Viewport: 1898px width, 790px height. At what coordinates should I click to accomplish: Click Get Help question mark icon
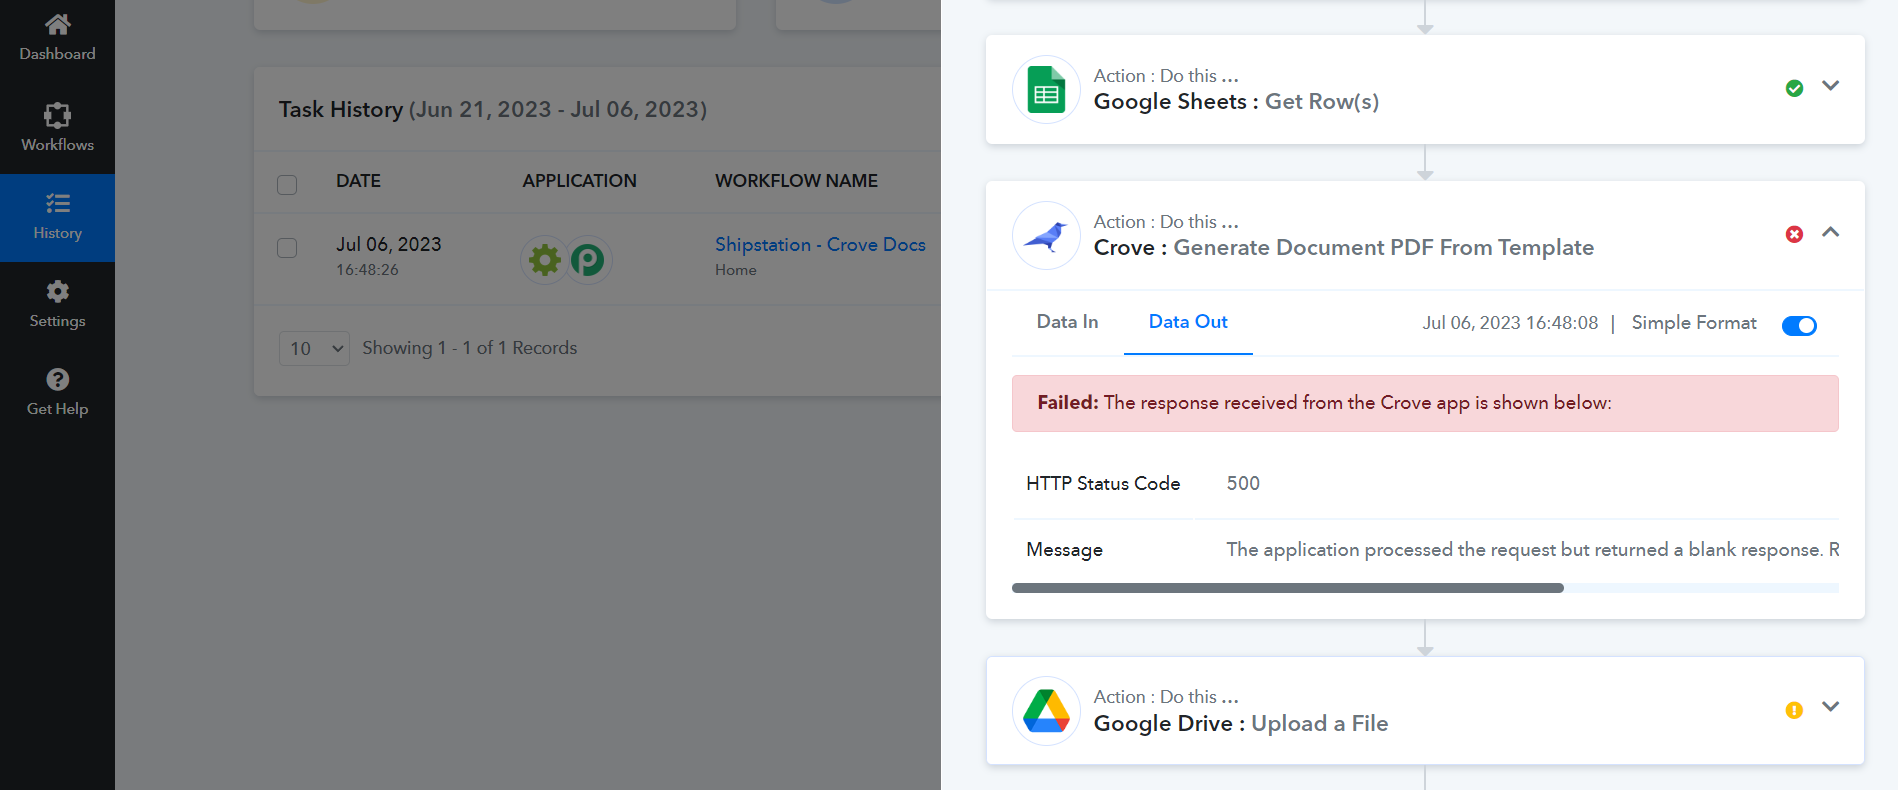[x=58, y=379]
